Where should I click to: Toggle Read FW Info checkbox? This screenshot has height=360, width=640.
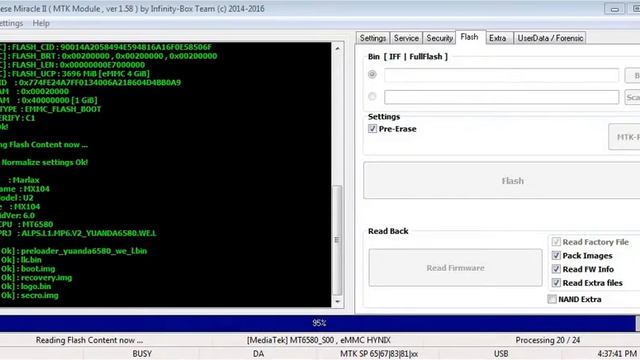pos(556,269)
